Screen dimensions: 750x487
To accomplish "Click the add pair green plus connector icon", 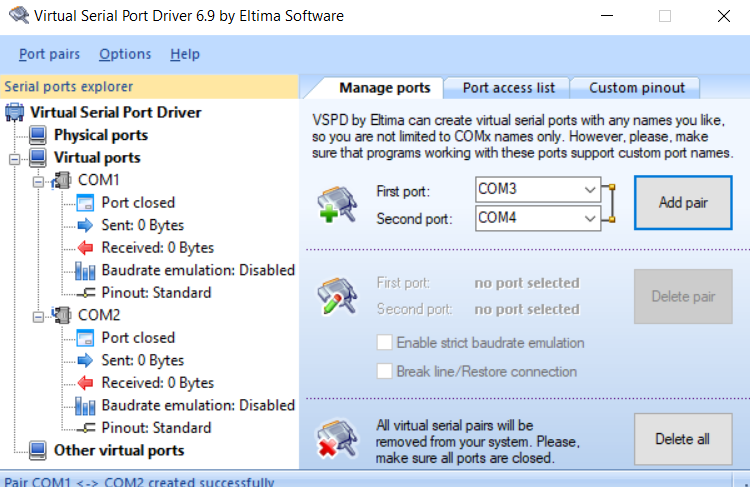I will pos(337,204).
